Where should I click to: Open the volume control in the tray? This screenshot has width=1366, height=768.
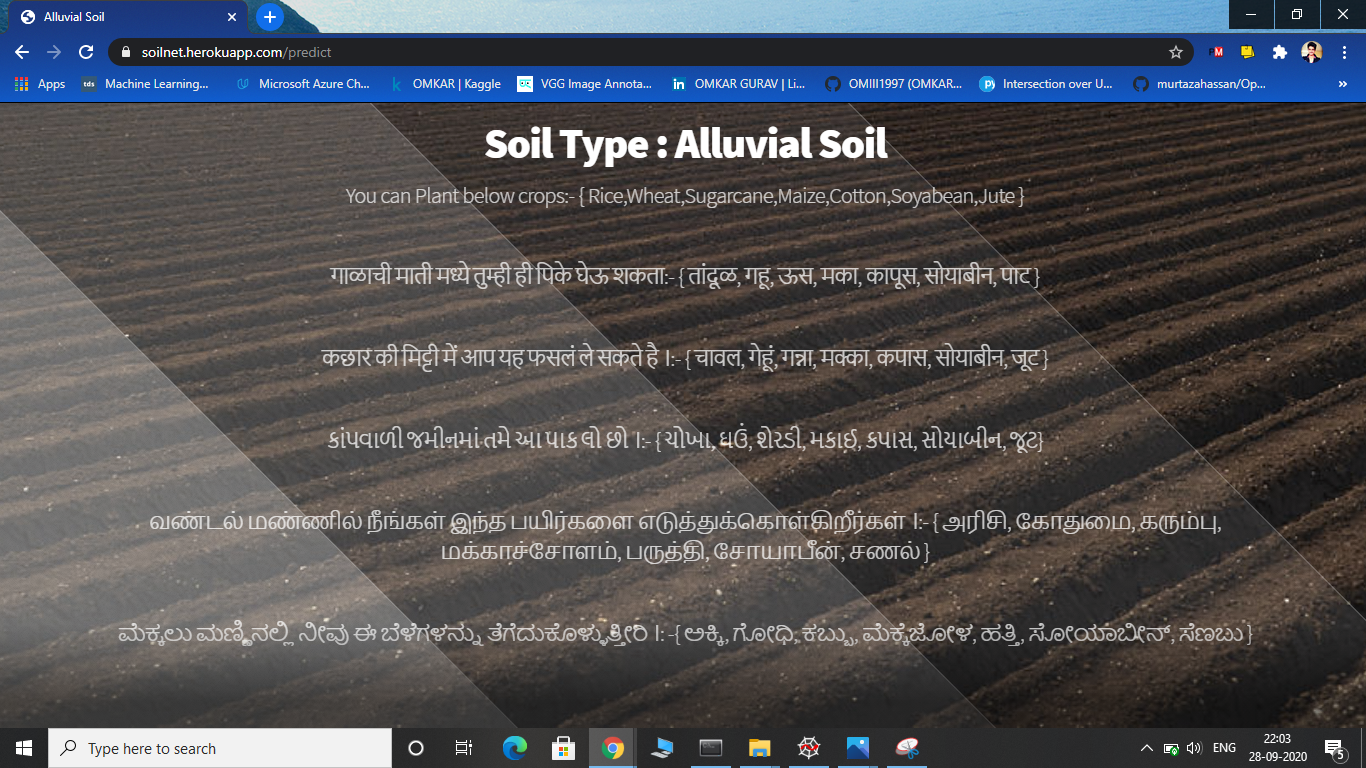[x=1194, y=748]
